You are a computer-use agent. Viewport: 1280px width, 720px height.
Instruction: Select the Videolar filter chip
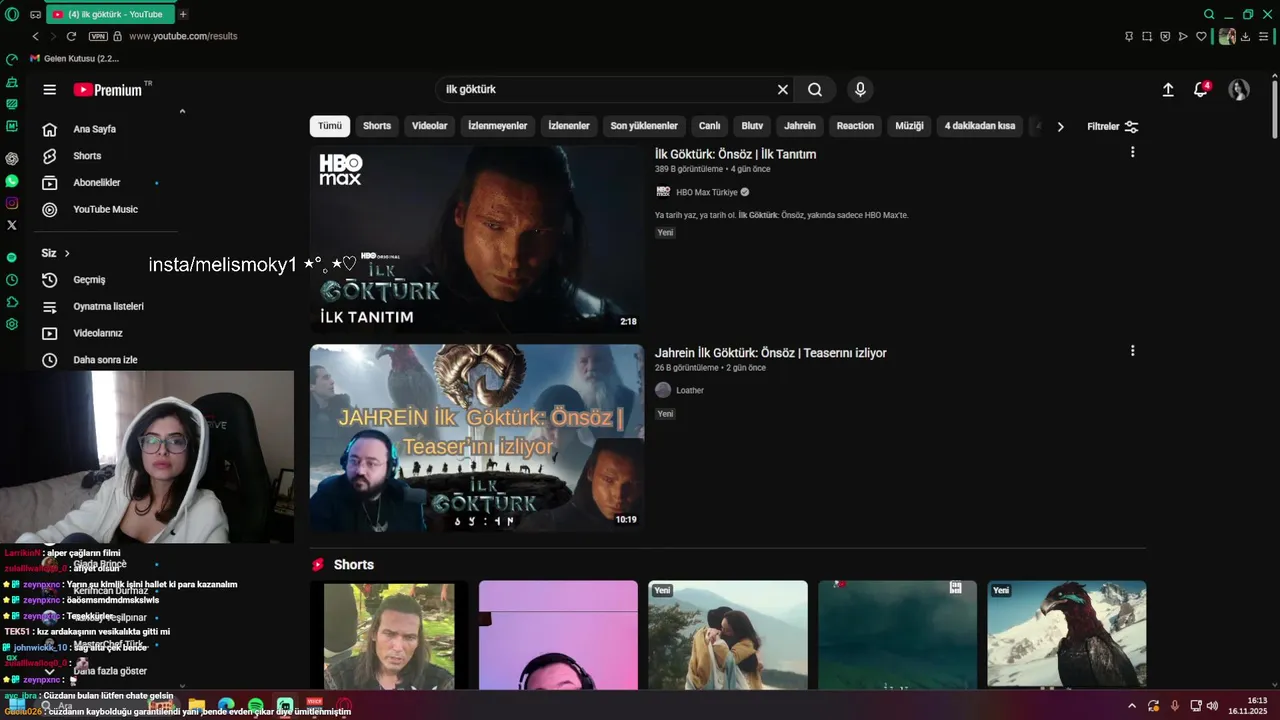[430, 126]
